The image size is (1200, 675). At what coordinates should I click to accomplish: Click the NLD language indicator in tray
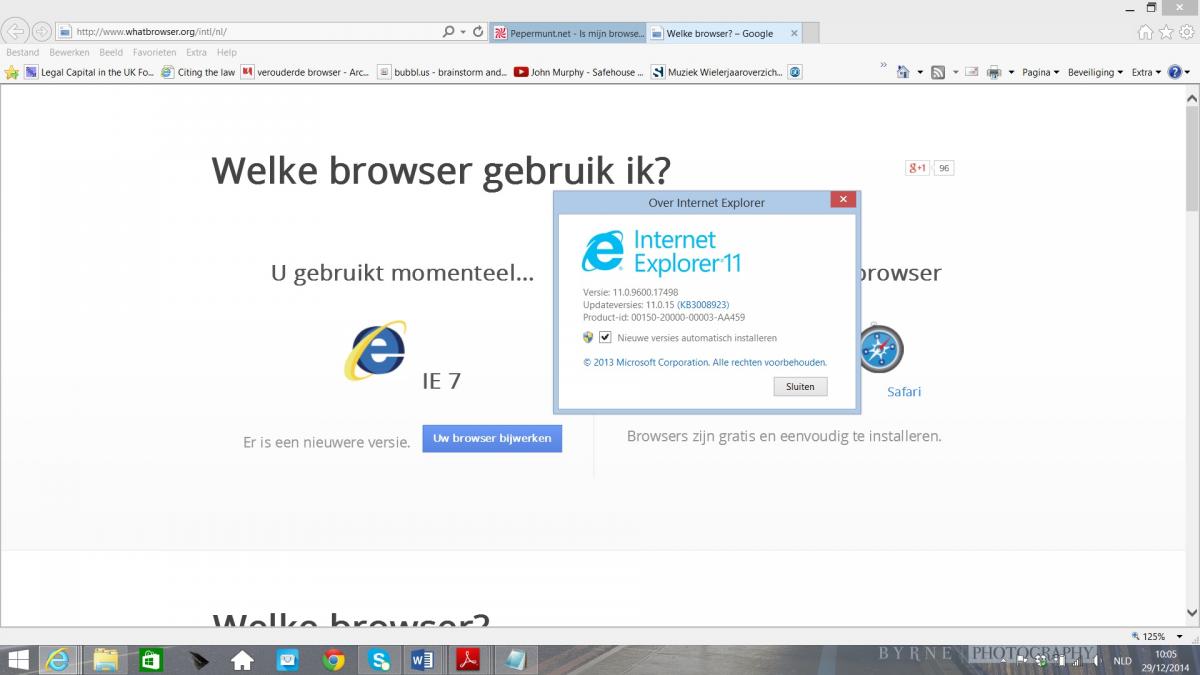coord(1122,661)
